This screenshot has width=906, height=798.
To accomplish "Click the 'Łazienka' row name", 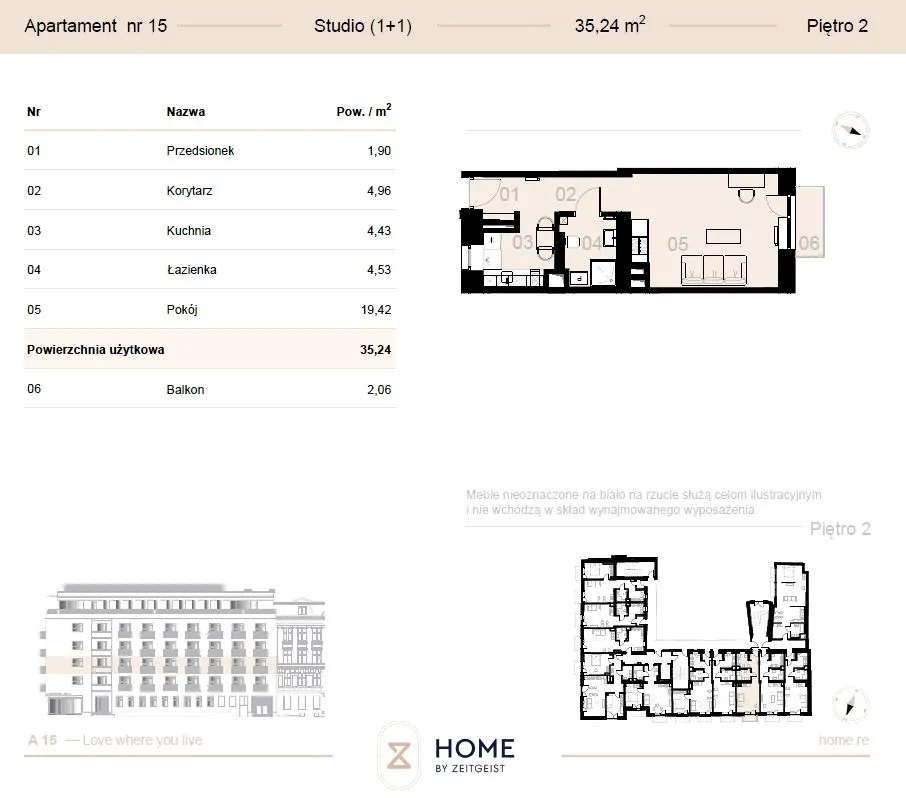I will (x=191, y=270).
